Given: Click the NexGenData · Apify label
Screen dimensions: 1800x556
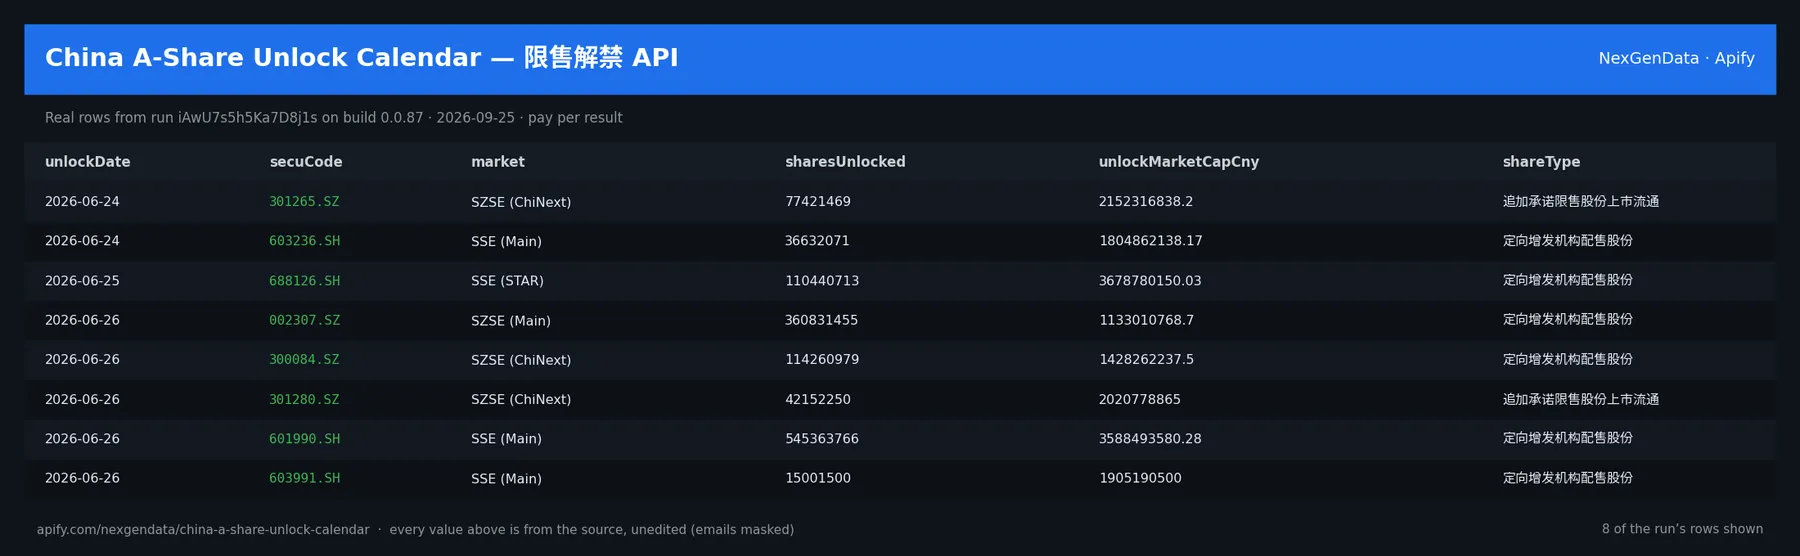Looking at the screenshot, I should point(1676,58).
